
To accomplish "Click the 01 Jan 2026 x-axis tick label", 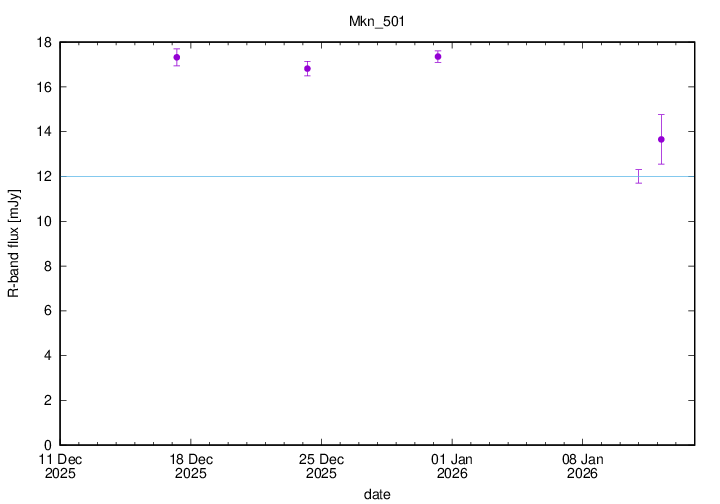I will [452, 466].
